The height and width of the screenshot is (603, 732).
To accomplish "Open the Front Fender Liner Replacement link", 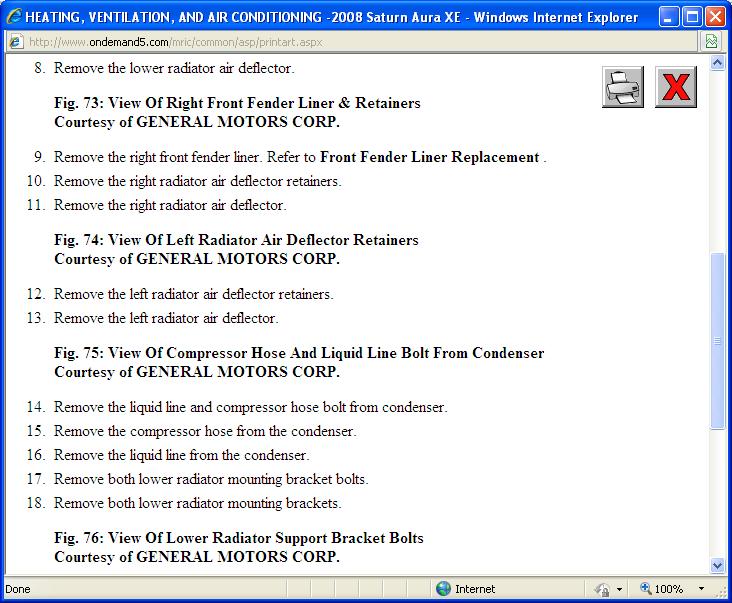I will pos(429,157).
